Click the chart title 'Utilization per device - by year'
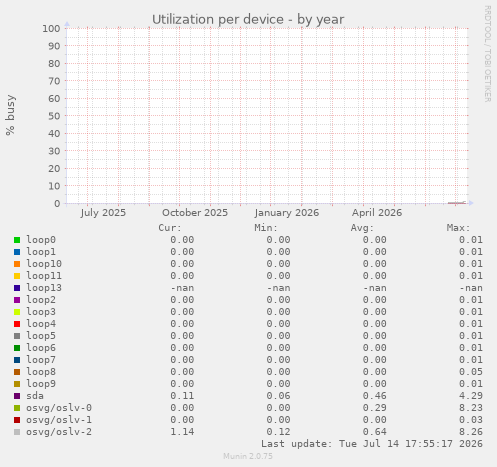This screenshot has width=497, height=467. [248, 19]
